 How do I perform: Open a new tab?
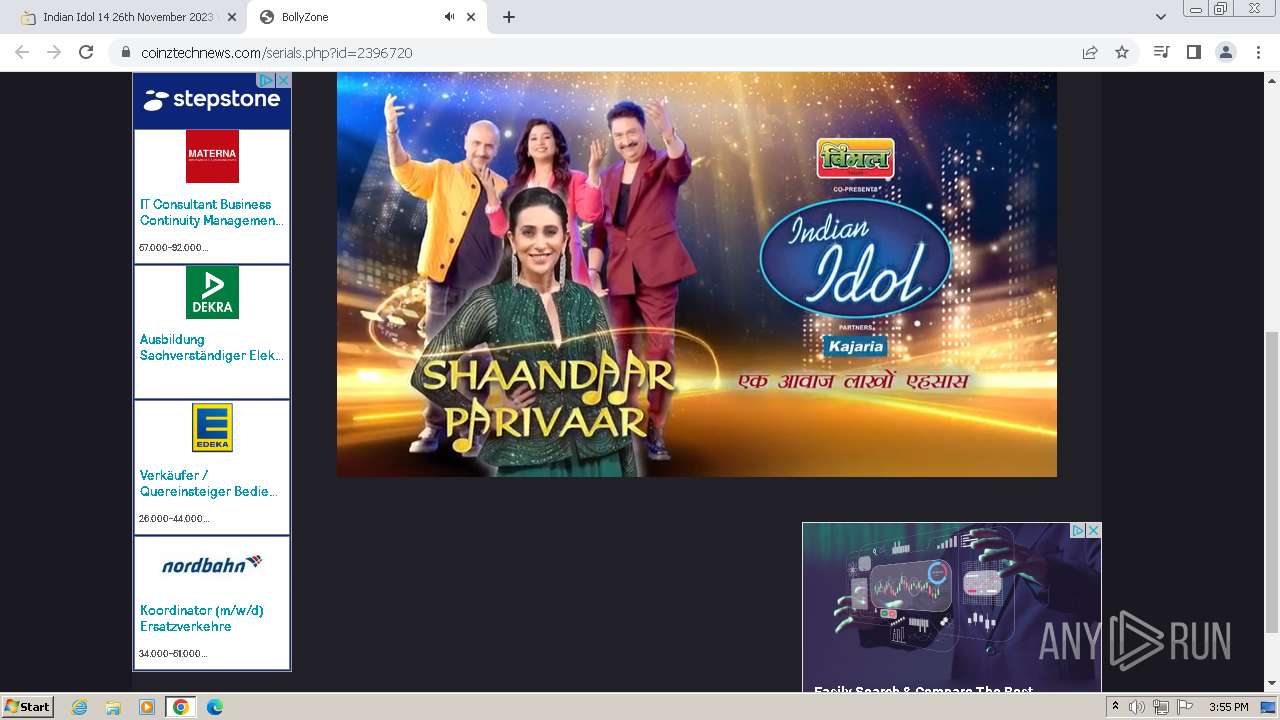508,17
